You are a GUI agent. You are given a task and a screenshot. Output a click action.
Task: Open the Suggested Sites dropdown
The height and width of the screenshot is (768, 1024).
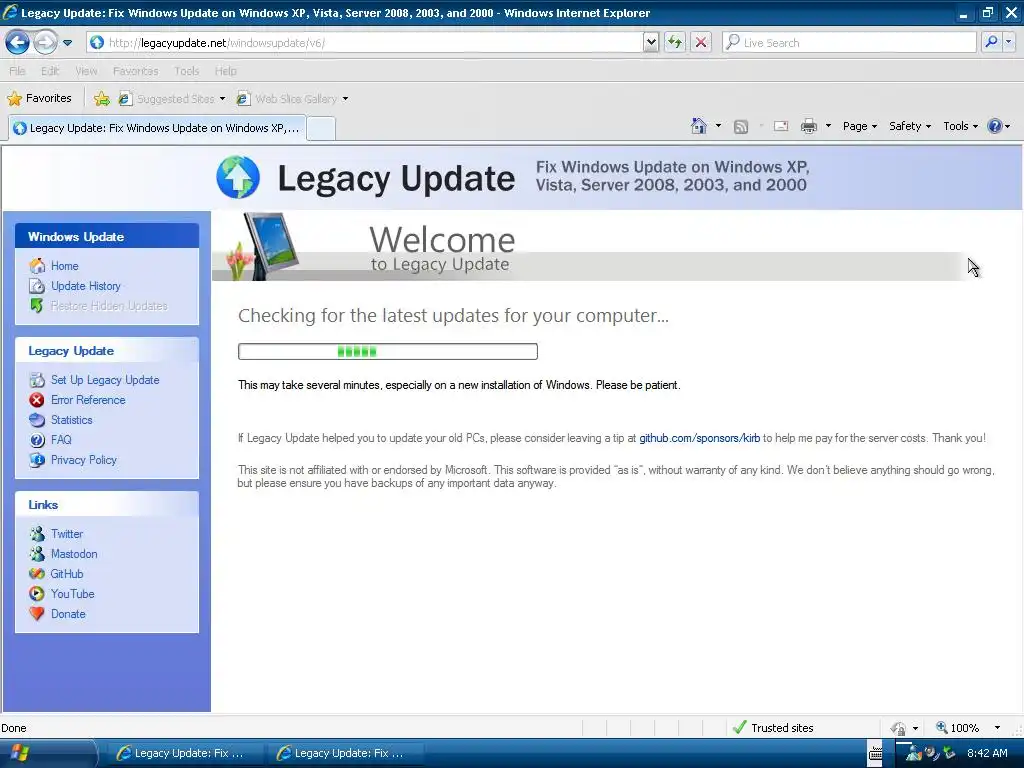click(172, 99)
